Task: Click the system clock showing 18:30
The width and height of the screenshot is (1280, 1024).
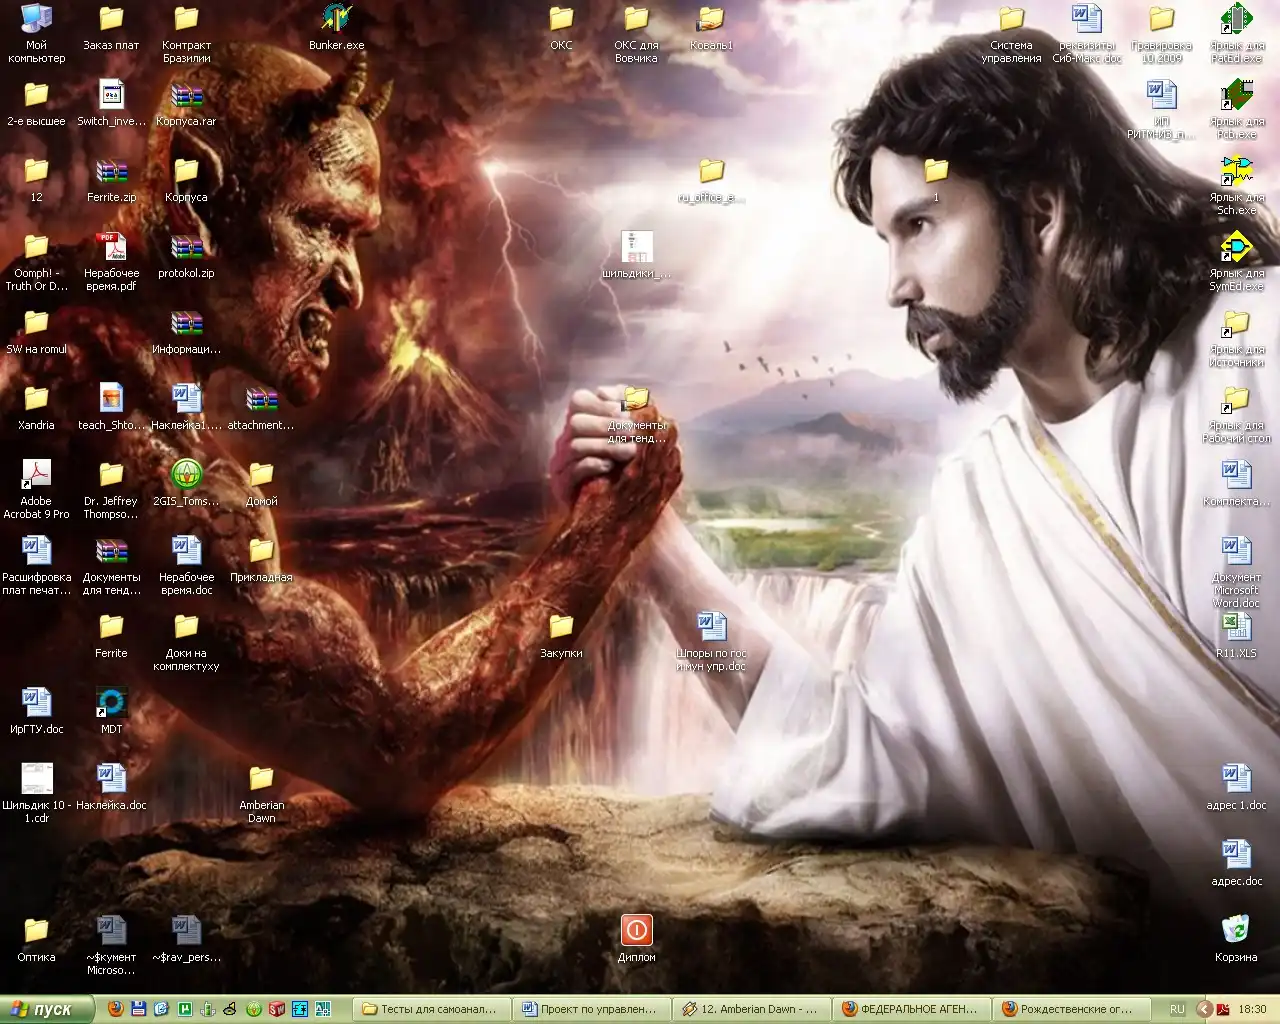Action: [x=1252, y=1009]
